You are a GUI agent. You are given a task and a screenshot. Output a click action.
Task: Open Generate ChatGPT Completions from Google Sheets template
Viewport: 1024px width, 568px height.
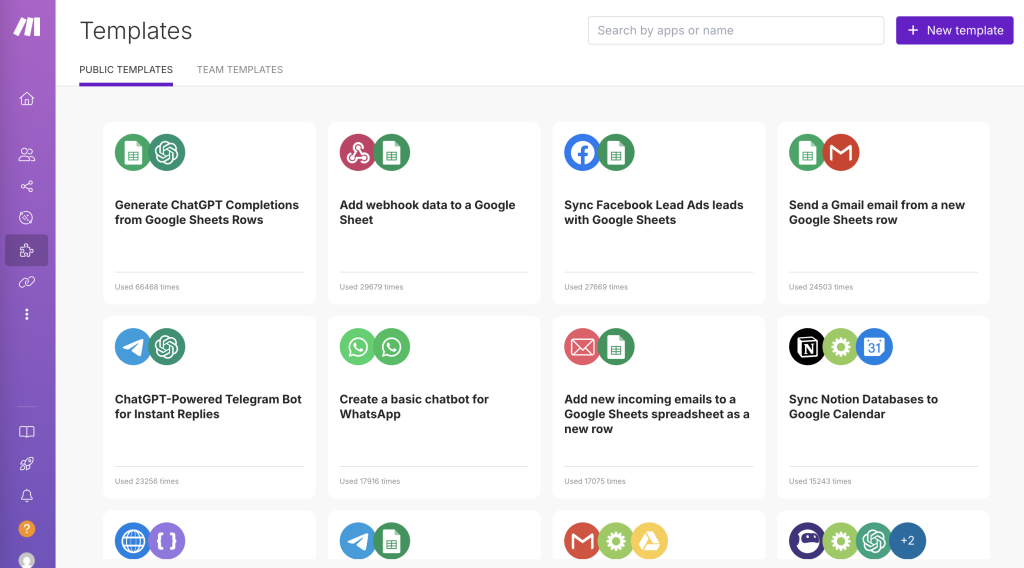point(207,212)
